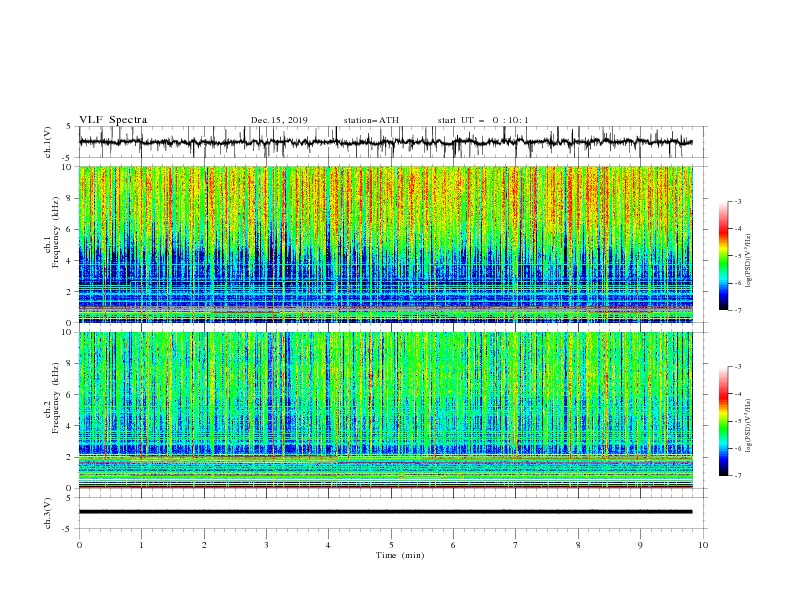This screenshot has height=612, width=792.
Task: Click the "2" kHz tick of the ch.1 spectrogram
Action: pyautogui.click(x=70, y=291)
